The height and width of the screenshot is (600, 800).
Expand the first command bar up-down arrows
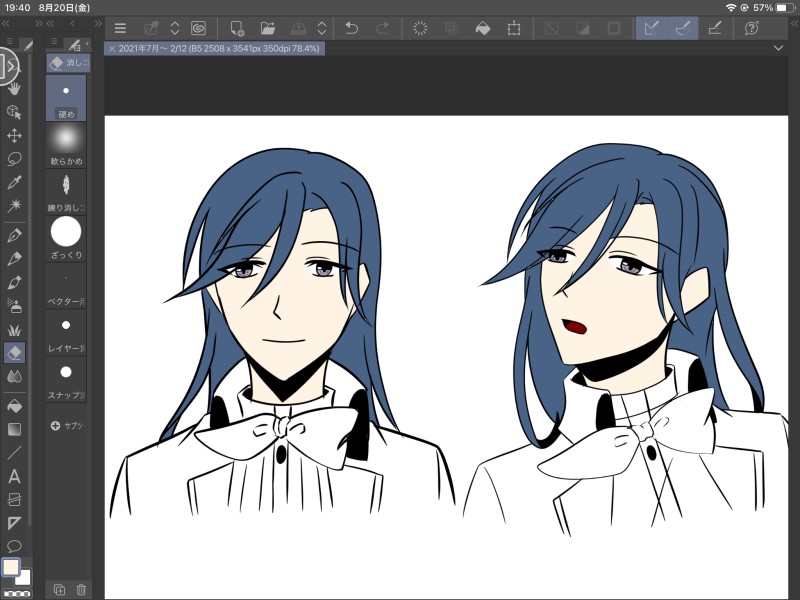coord(174,28)
